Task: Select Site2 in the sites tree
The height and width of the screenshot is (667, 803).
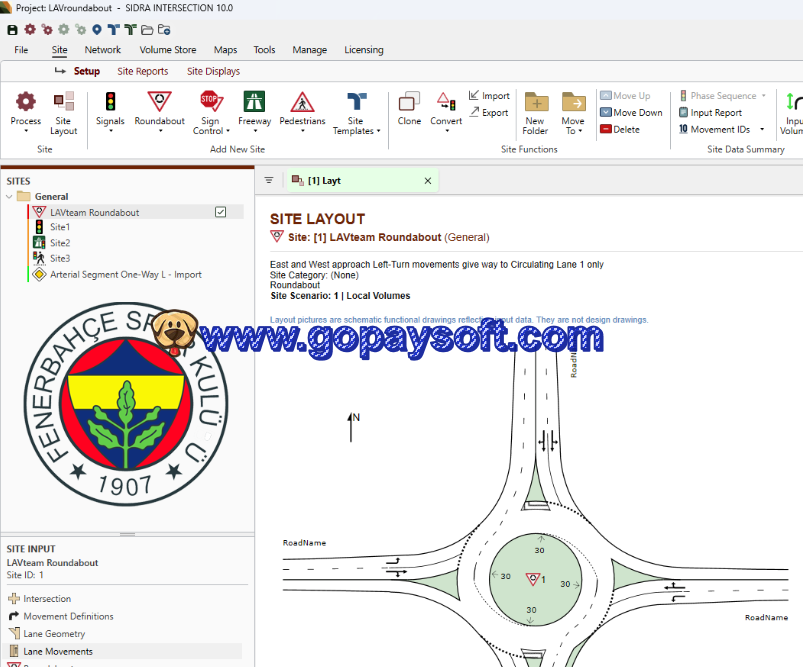Action: click(60, 243)
